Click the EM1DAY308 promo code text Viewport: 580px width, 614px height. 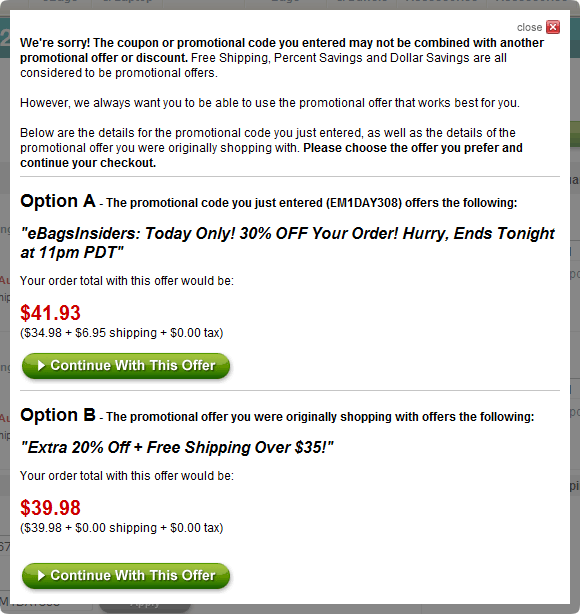click(x=364, y=203)
